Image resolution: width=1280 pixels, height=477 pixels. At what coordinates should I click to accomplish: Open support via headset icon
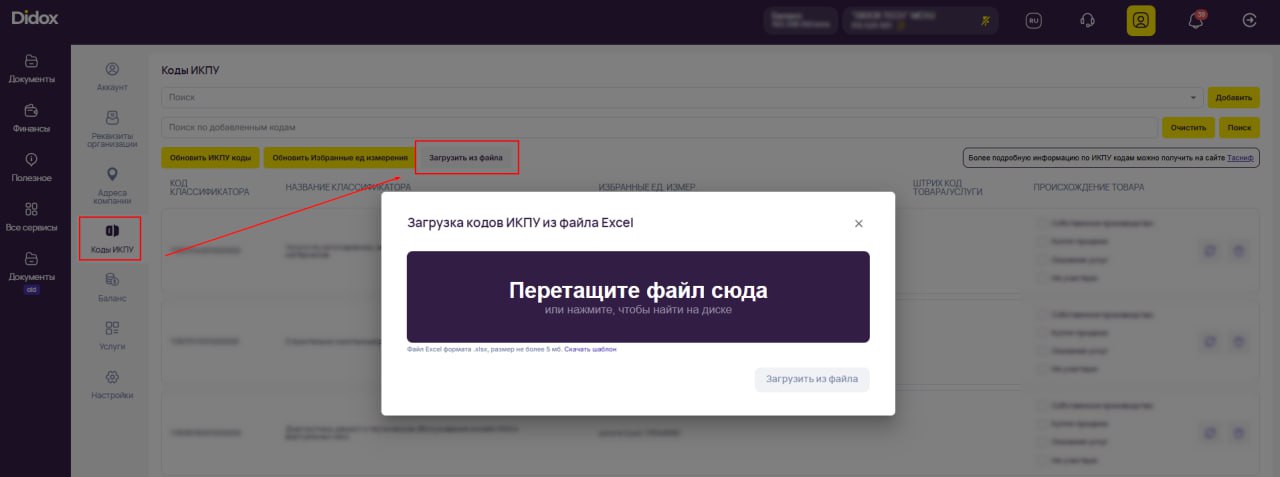[x=1087, y=20]
